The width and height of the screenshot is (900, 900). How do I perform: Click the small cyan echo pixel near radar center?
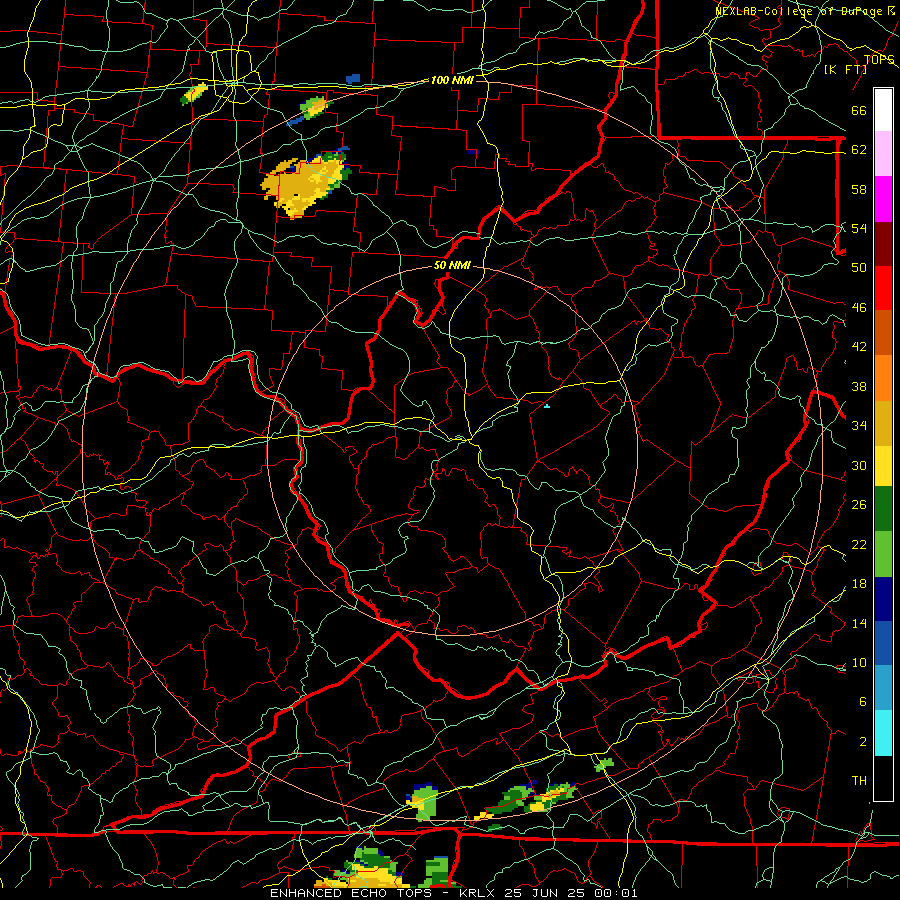(547, 406)
